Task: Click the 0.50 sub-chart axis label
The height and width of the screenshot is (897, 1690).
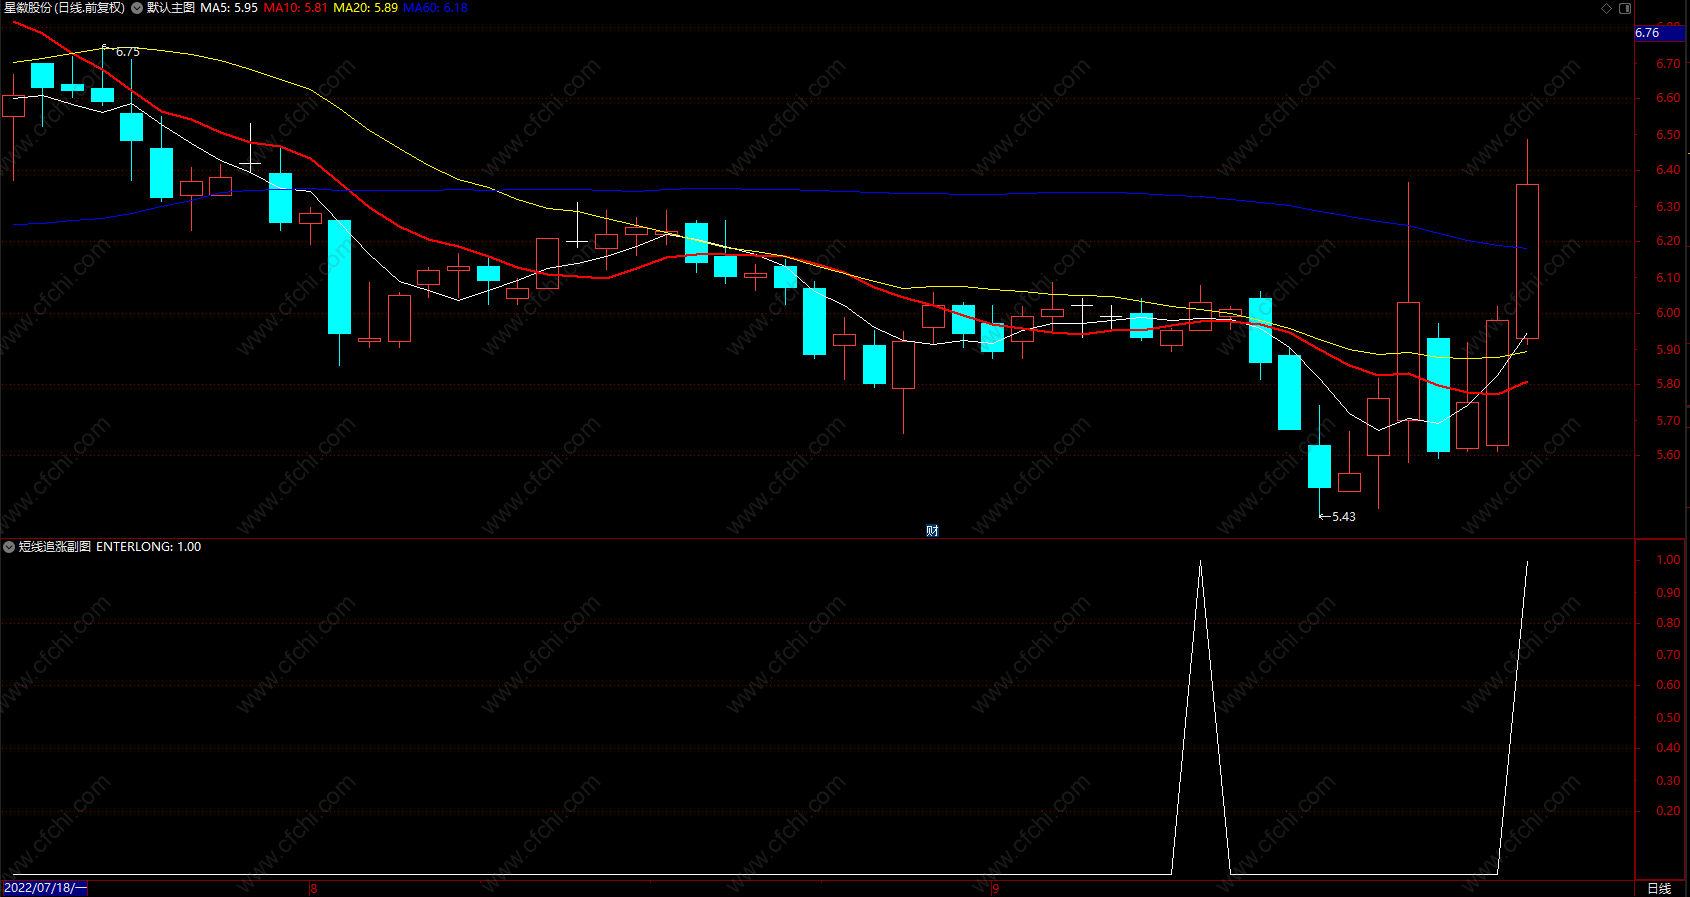Action: (x=1668, y=718)
